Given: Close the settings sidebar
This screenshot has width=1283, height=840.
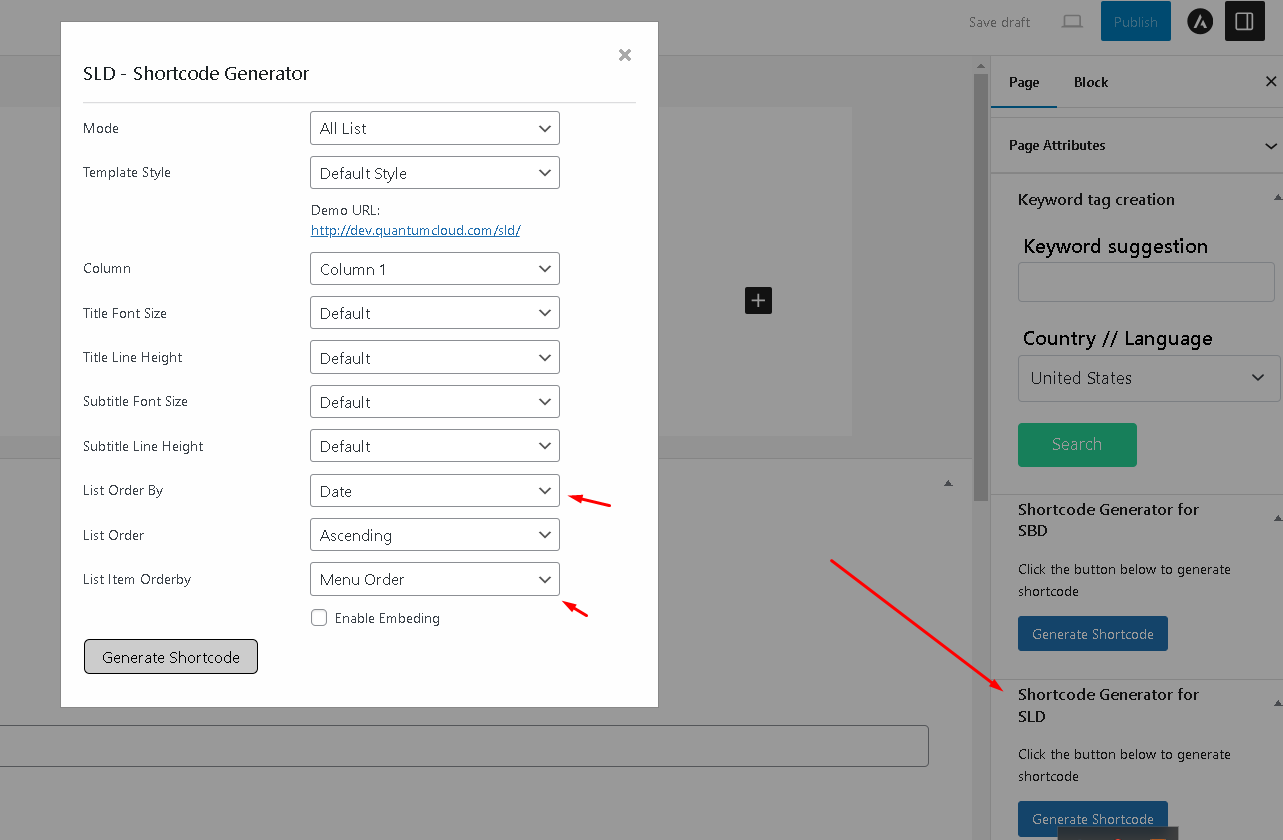Looking at the screenshot, I should tap(1271, 82).
